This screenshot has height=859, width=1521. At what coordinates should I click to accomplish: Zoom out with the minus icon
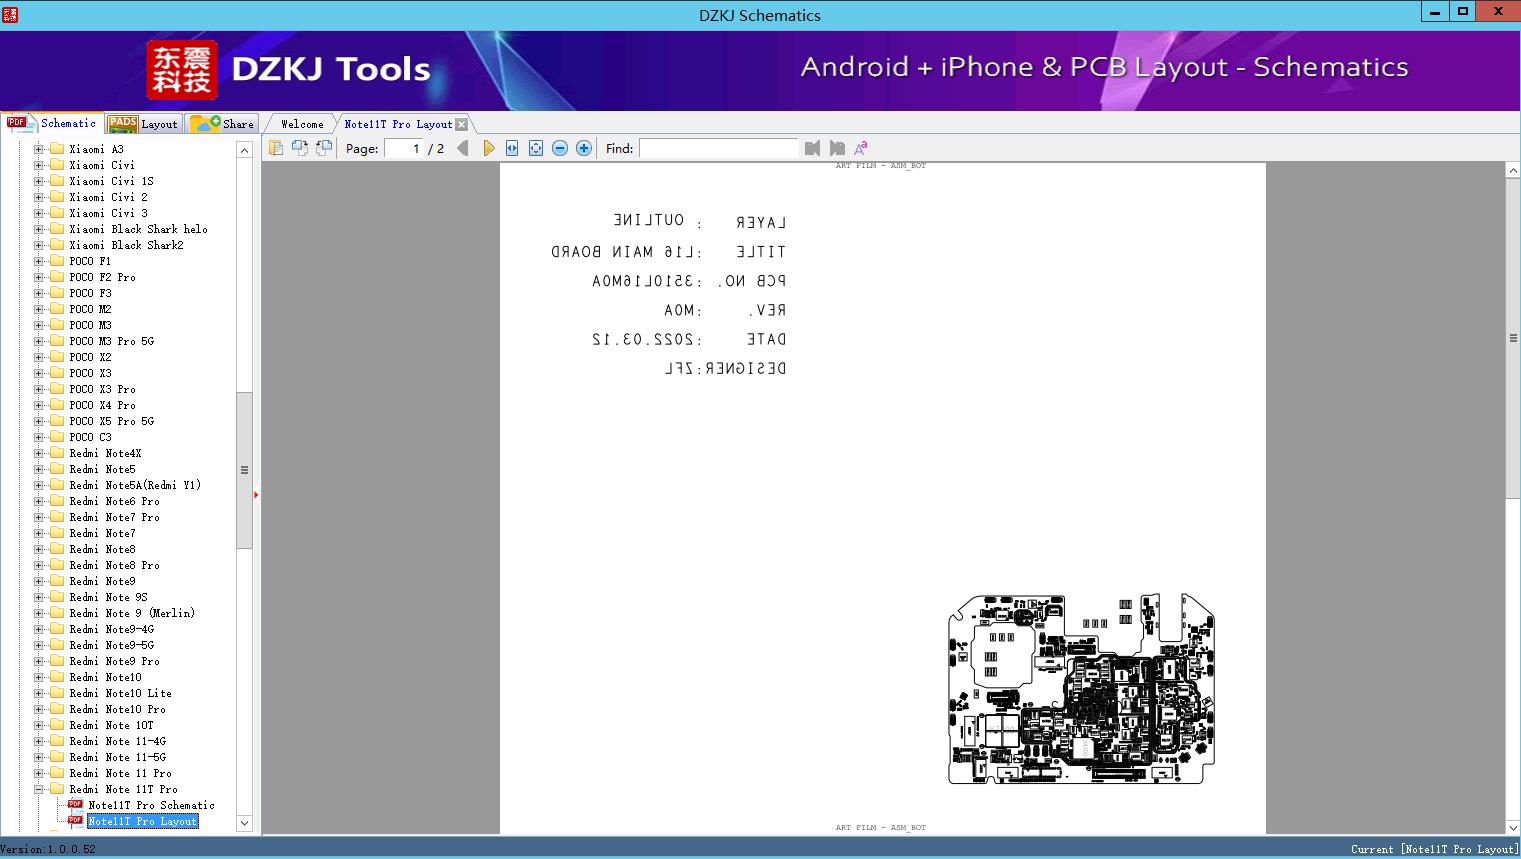click(560, 148)
